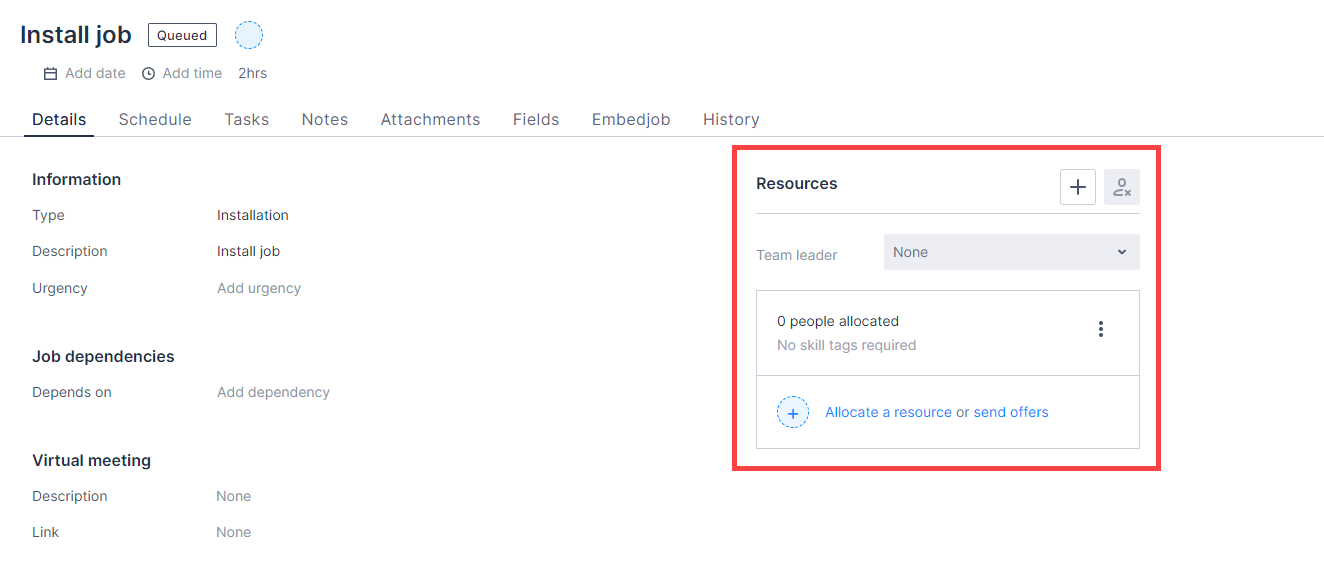Click the send offers link

(x=1011, y=412)
